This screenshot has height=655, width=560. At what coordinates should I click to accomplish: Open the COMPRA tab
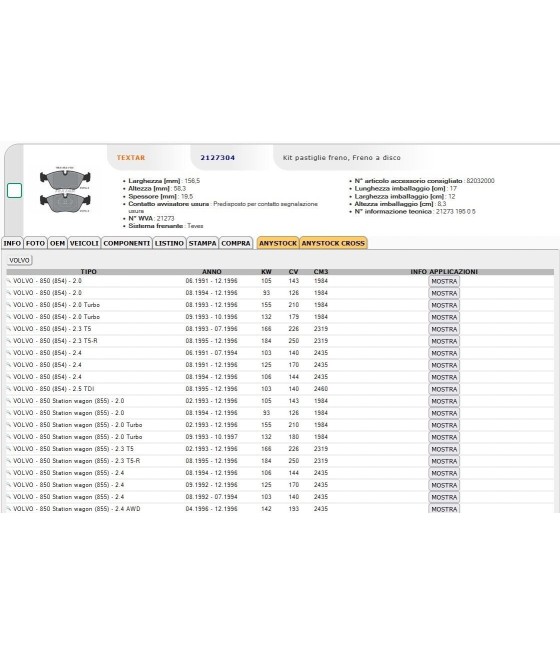click(x=236, y=243)
